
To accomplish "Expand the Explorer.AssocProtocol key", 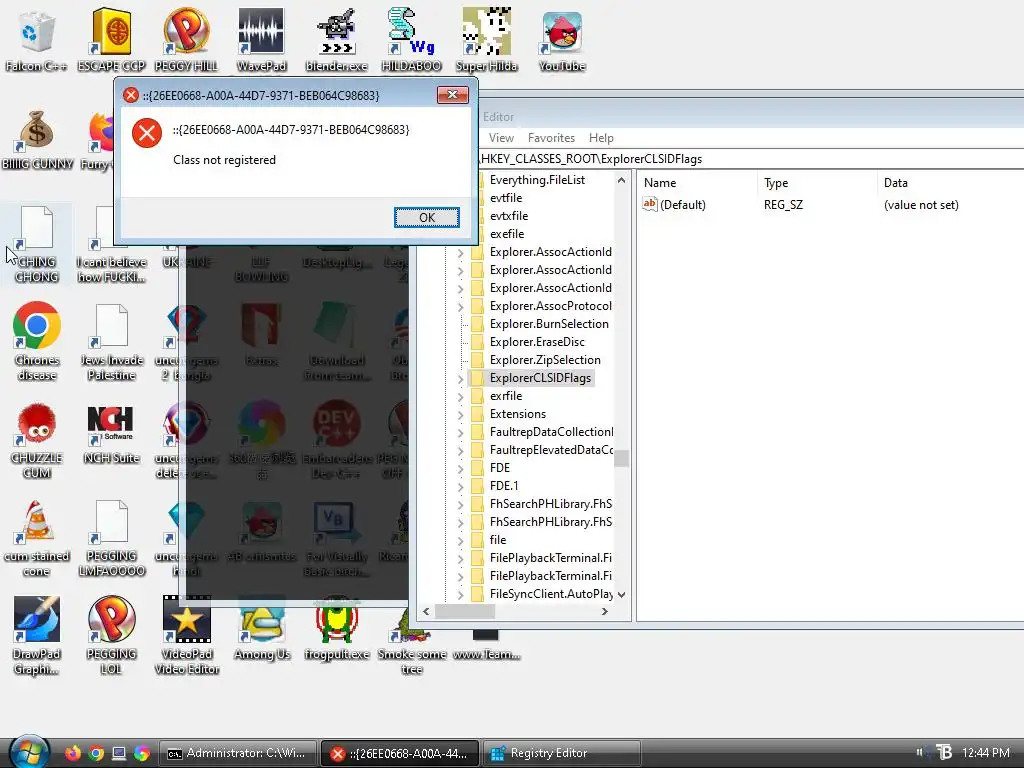I will (x=460, y=306).
